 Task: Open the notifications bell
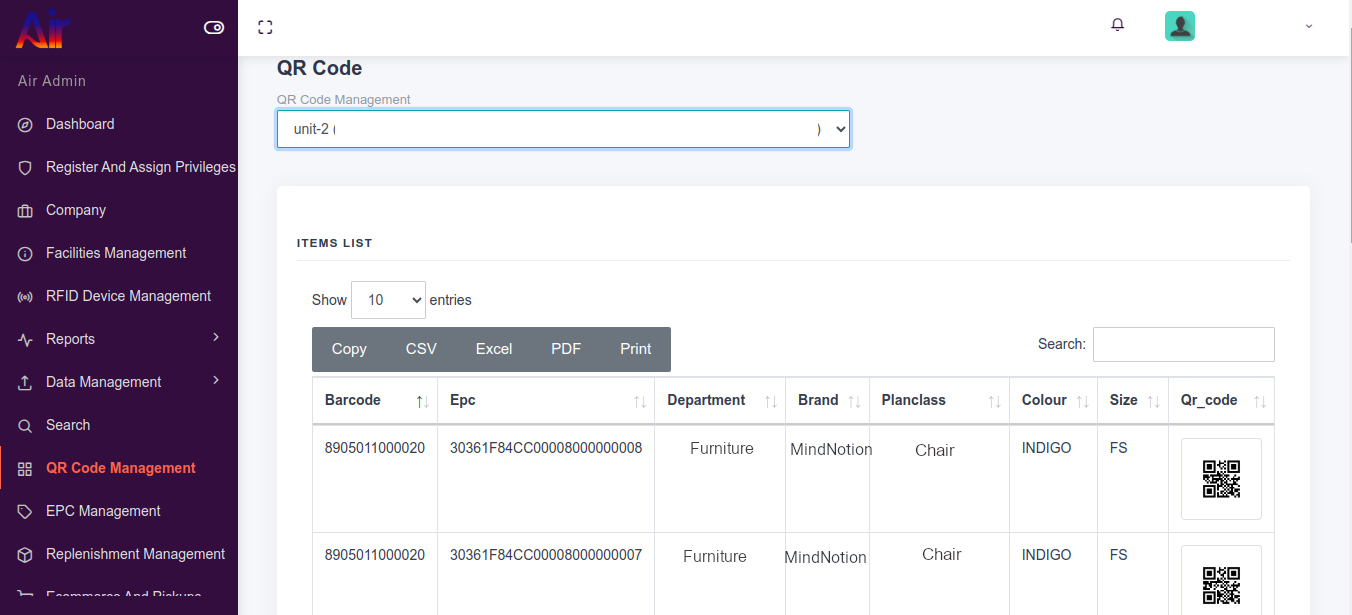coord(1118,25)
